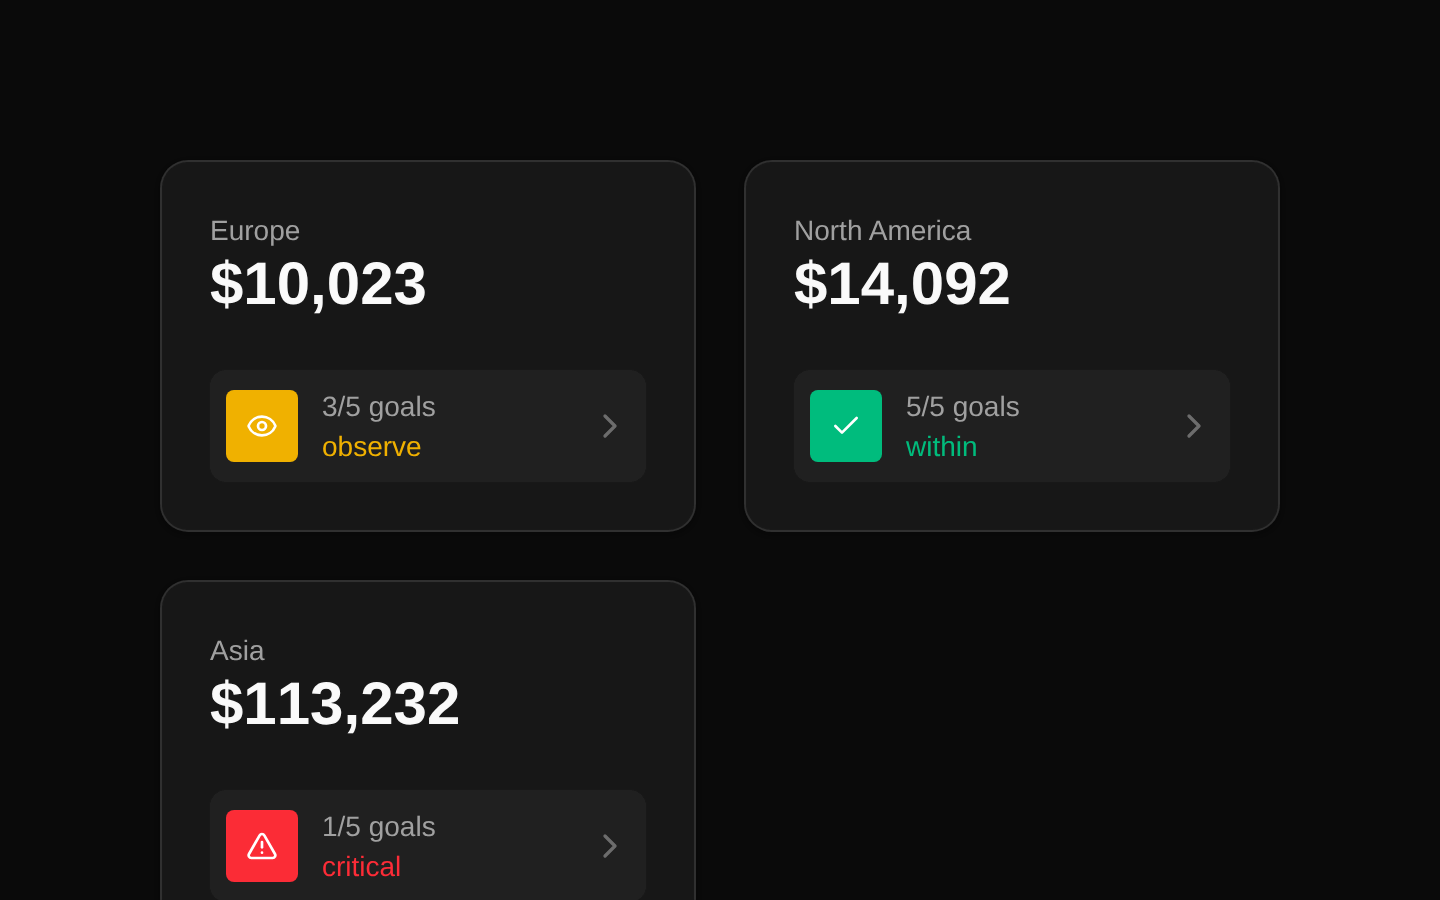Click the $10,023 revenue value
The image size is (1440, 900).
pyautogui.click(x=318, y=284)
